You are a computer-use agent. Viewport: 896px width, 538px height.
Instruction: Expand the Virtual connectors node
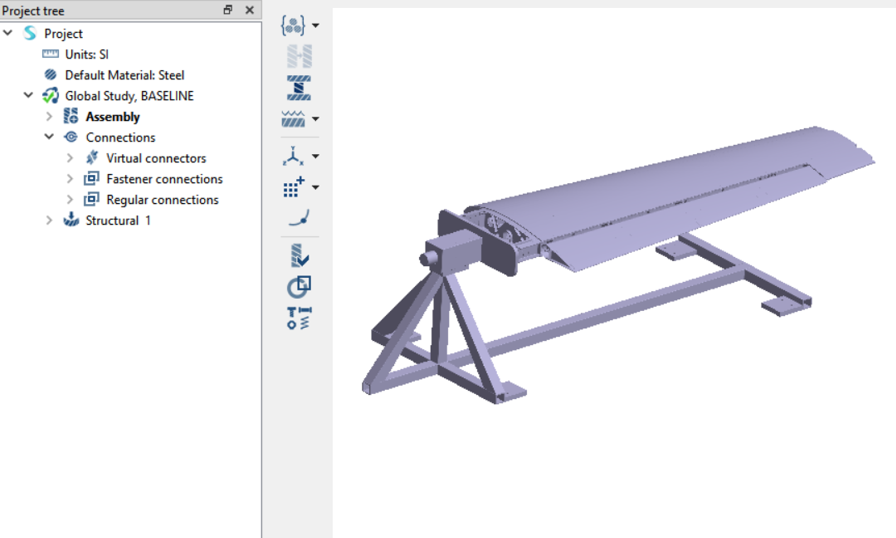70,158
